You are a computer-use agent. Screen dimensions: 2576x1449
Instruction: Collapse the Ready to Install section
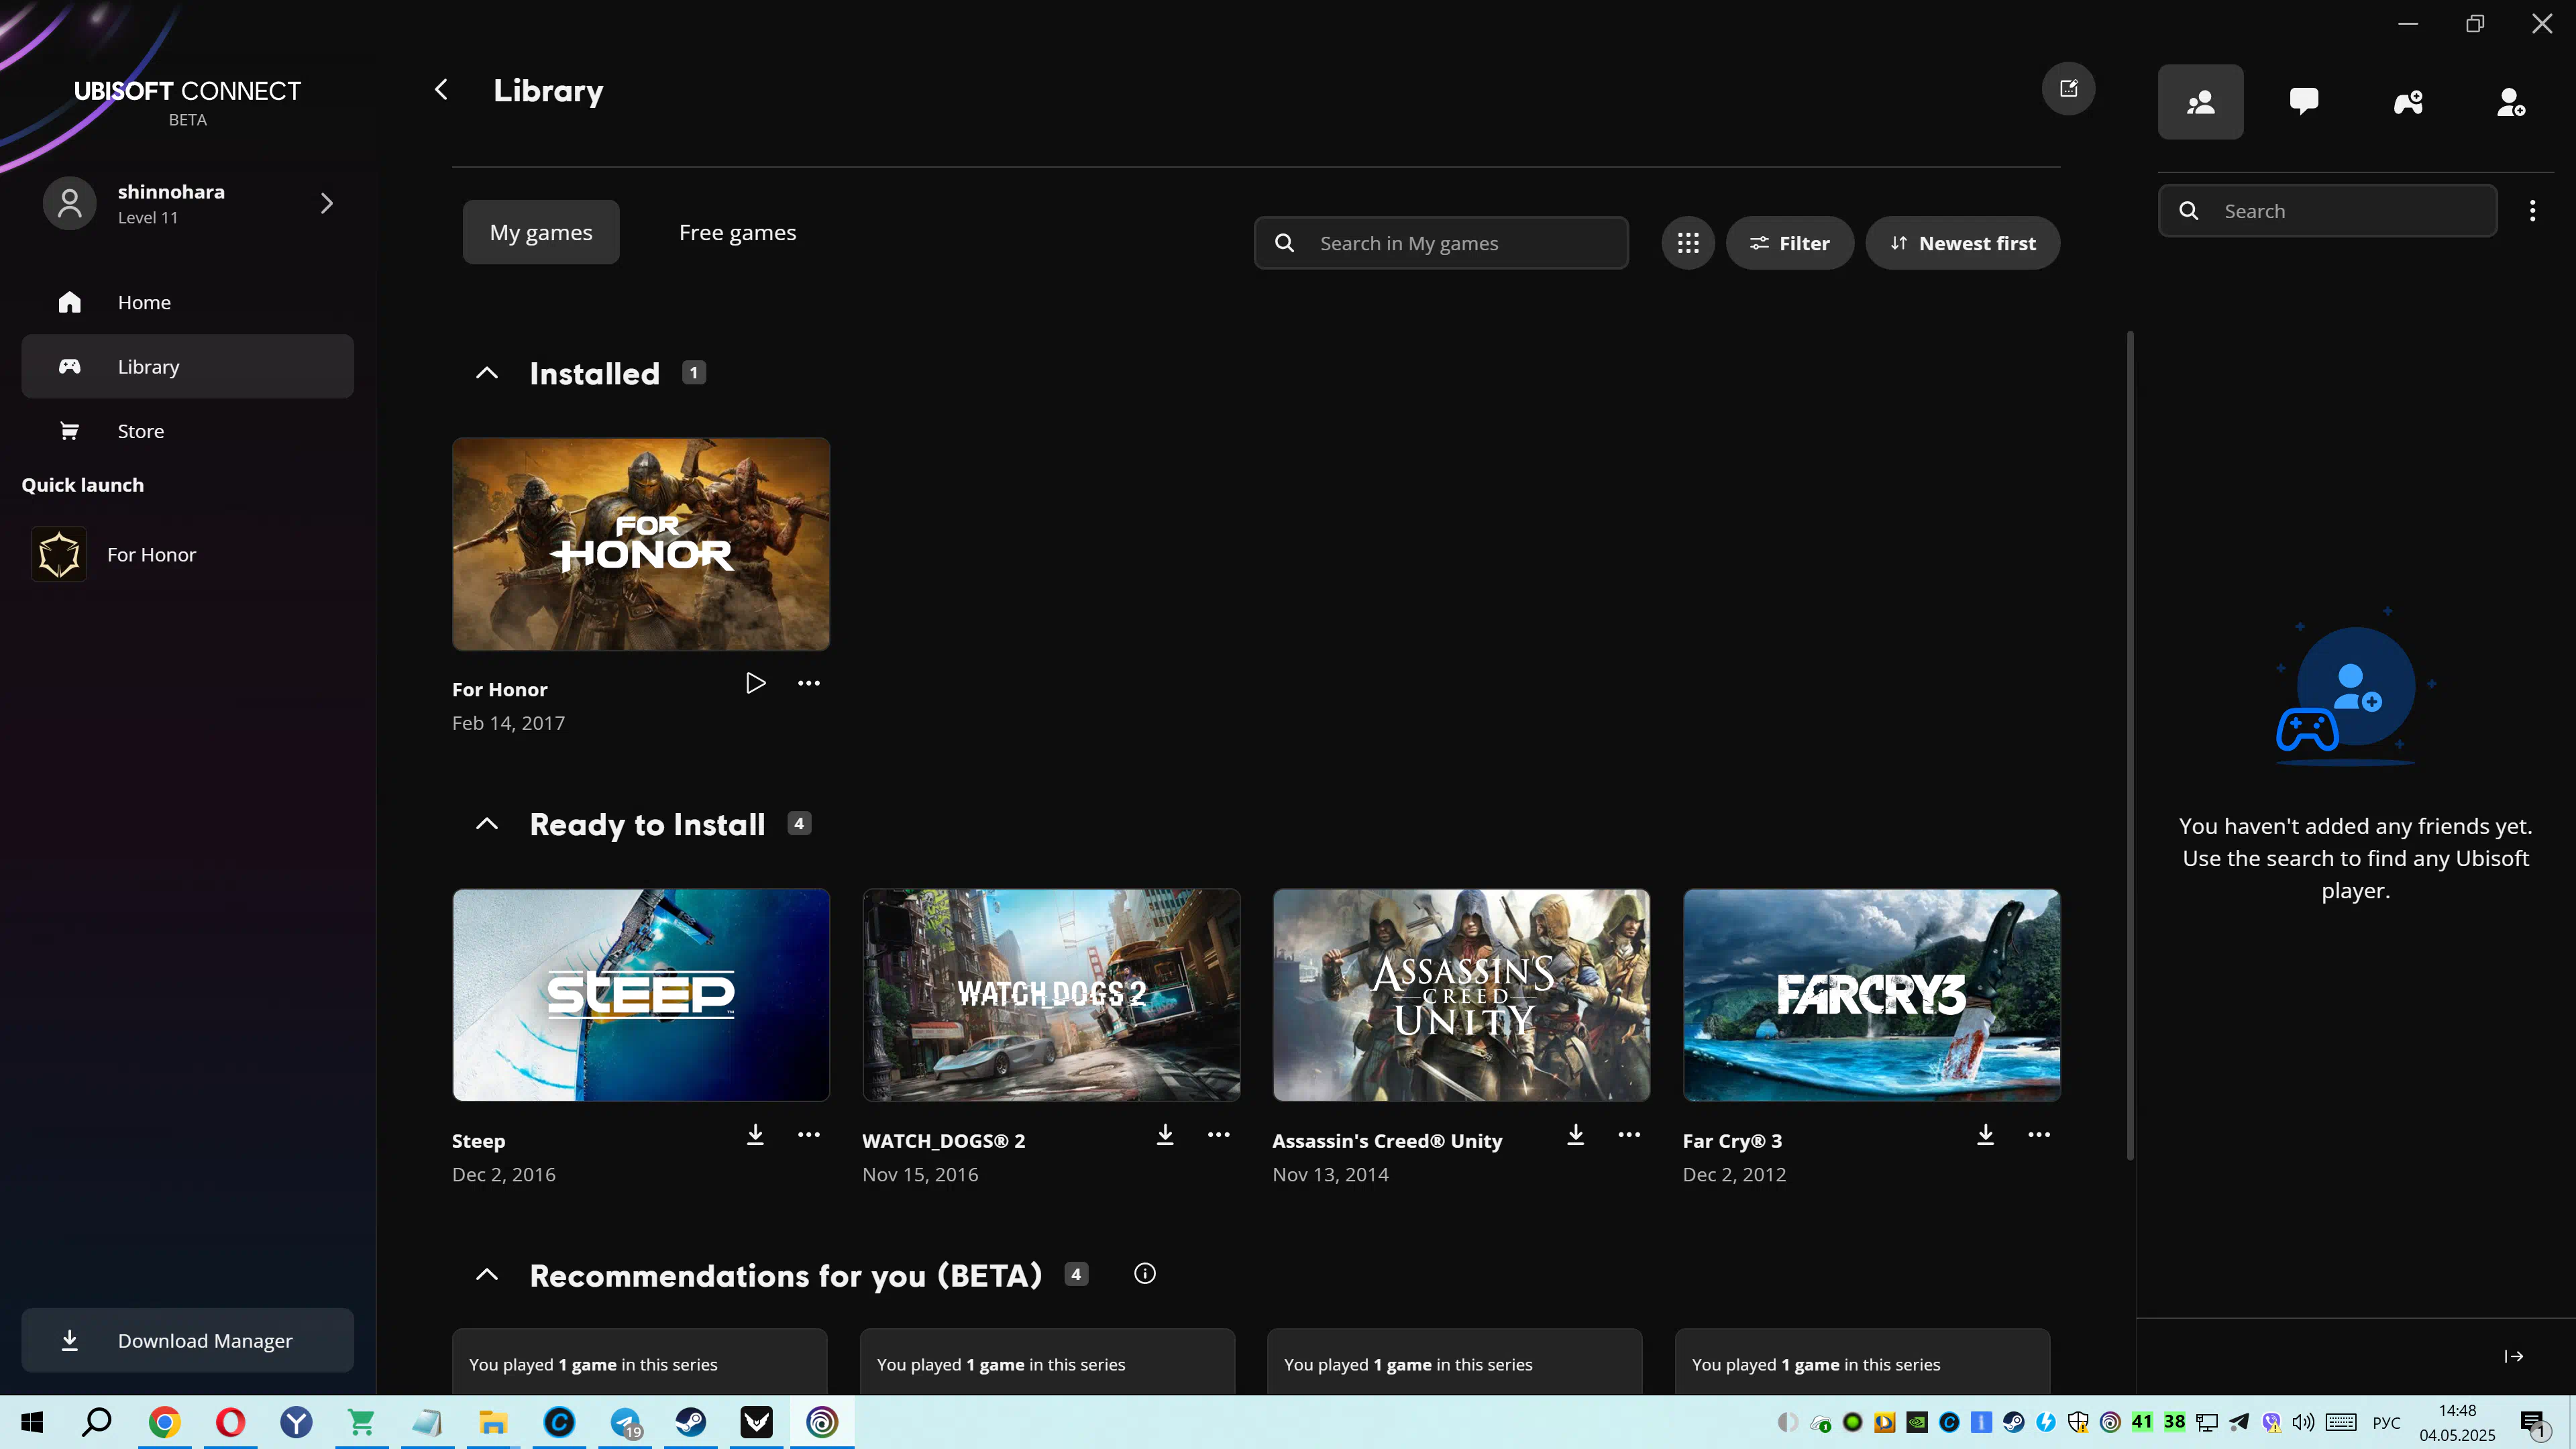(487, 824)
